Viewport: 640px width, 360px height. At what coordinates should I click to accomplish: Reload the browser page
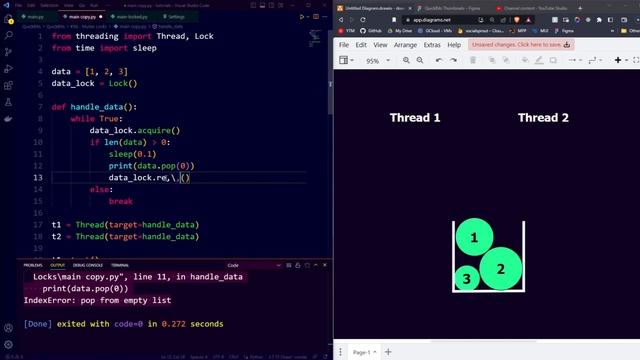(x=363, y=20)
